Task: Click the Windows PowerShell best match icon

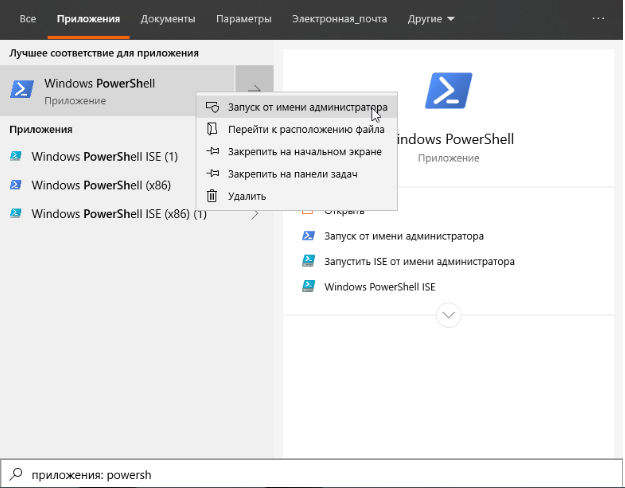Action: pos(22,89)
